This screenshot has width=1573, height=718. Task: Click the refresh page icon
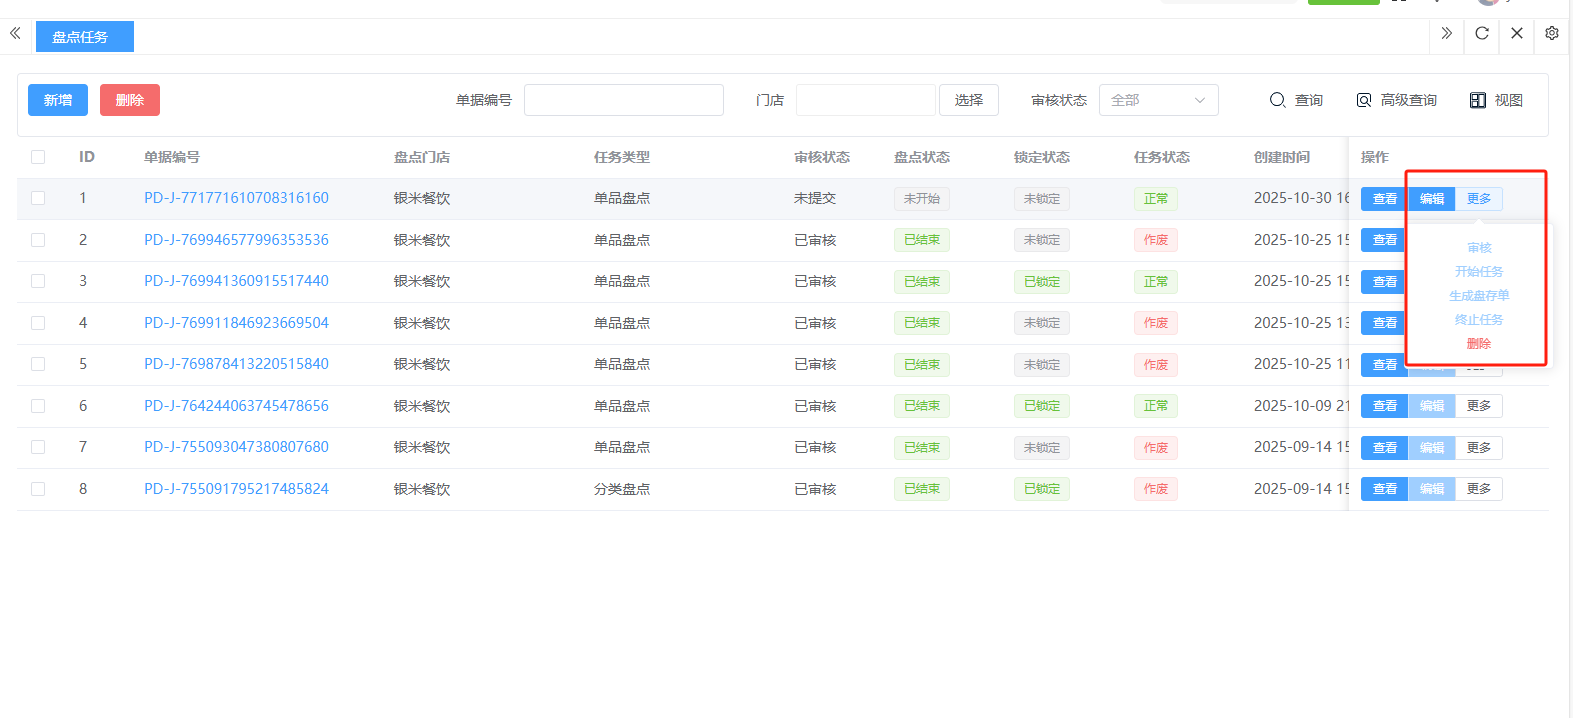pos(1482,34)
